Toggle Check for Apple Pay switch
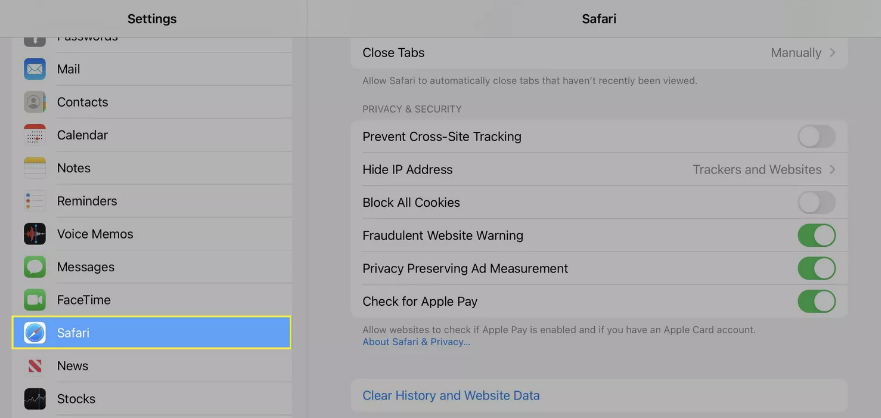This screenshot has width=881, height=418. tap(816, 302)
